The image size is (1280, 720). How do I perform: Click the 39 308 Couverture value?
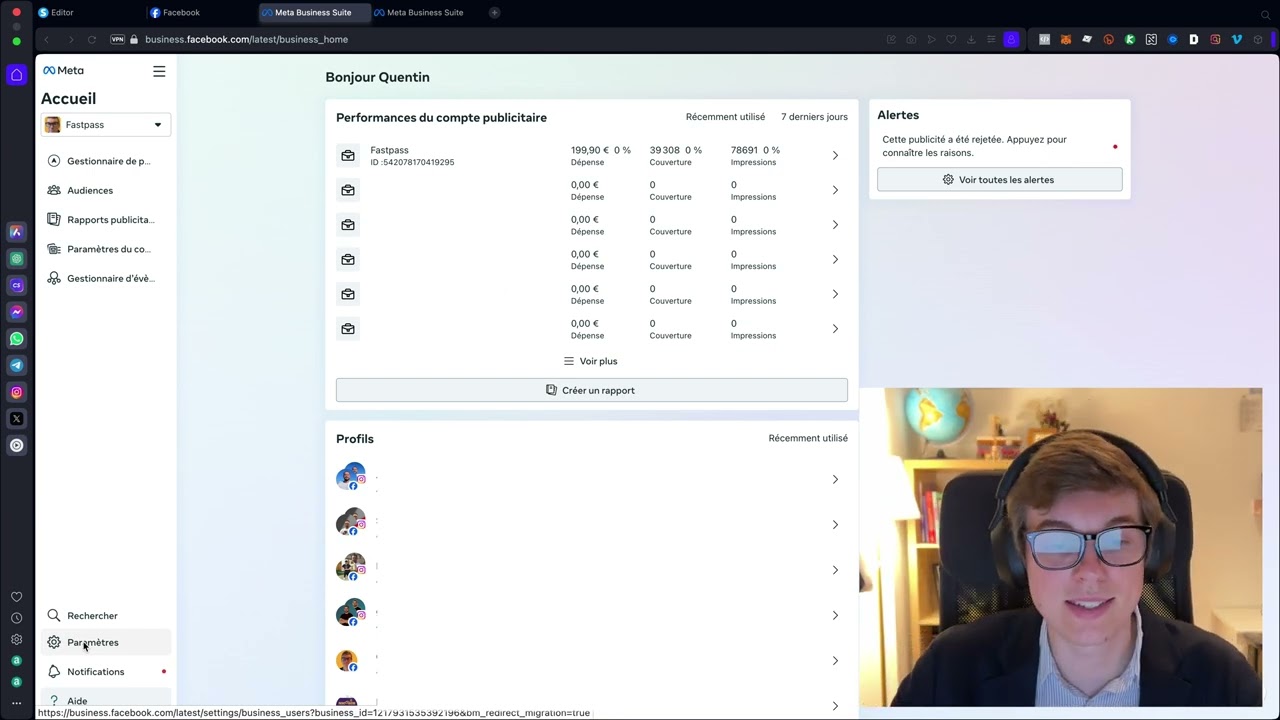point(664,150)
